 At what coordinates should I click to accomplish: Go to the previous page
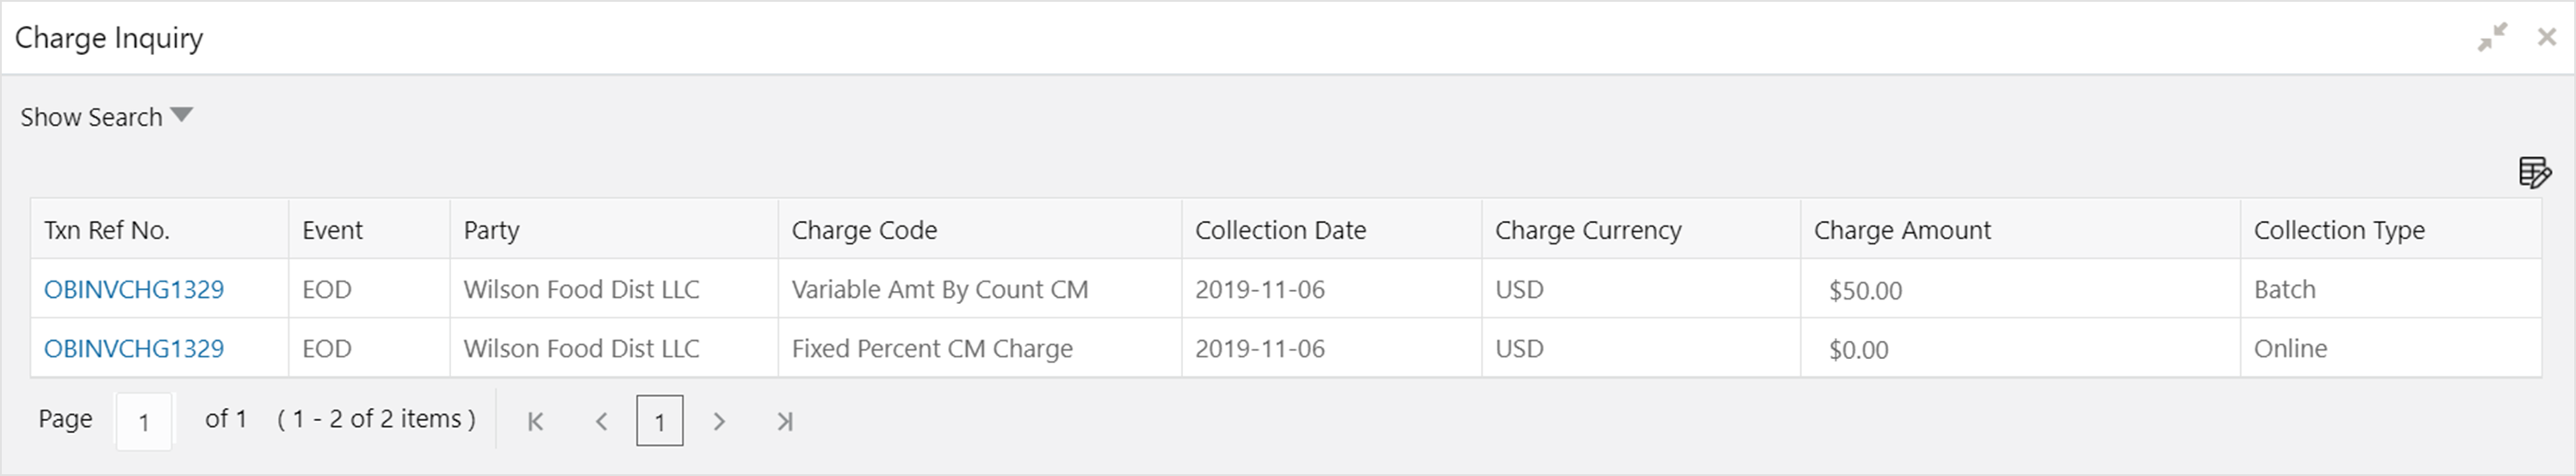pos(601,421)
